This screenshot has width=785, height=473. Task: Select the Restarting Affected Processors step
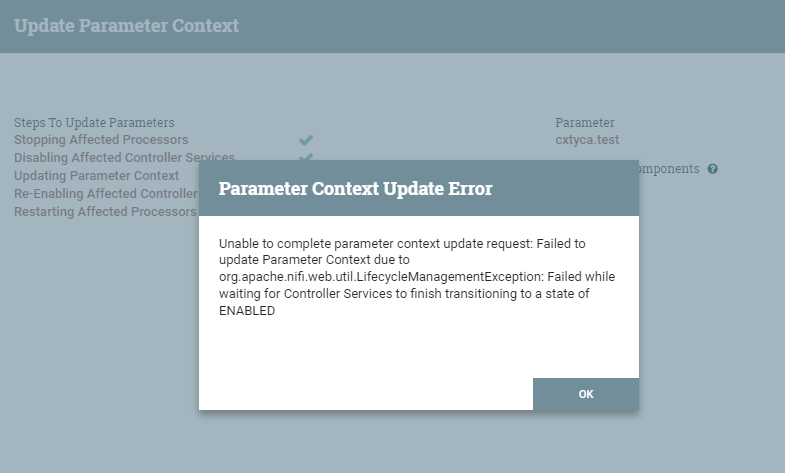105,212
